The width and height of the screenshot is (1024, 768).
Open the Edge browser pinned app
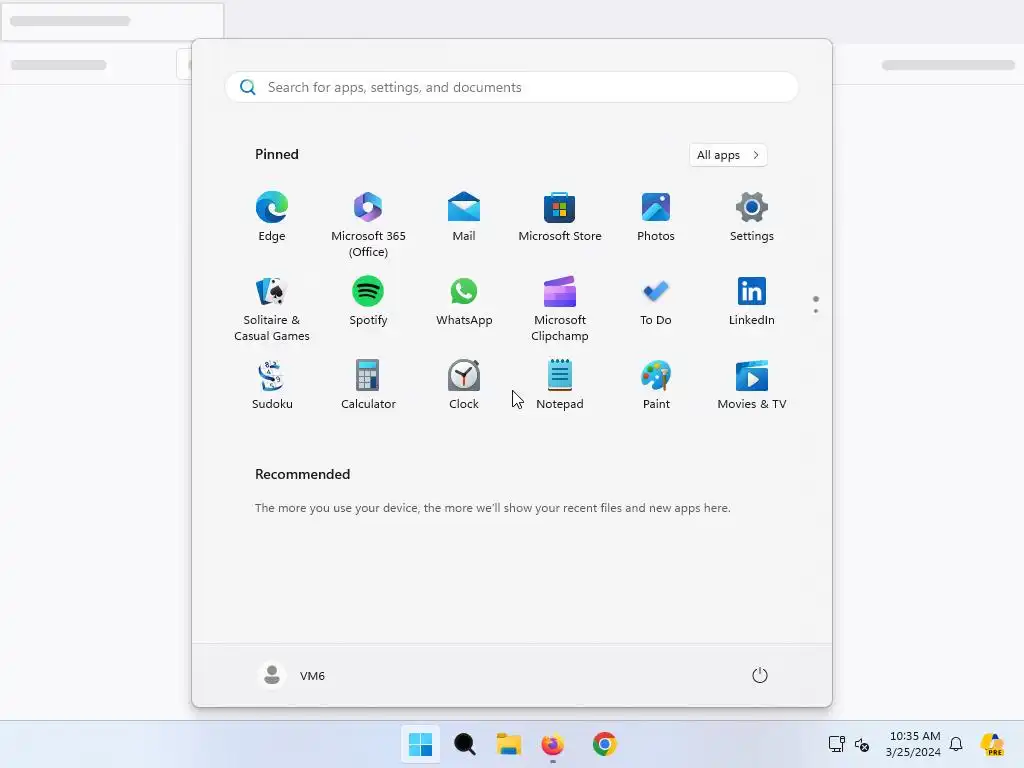(x=272, y=217)
